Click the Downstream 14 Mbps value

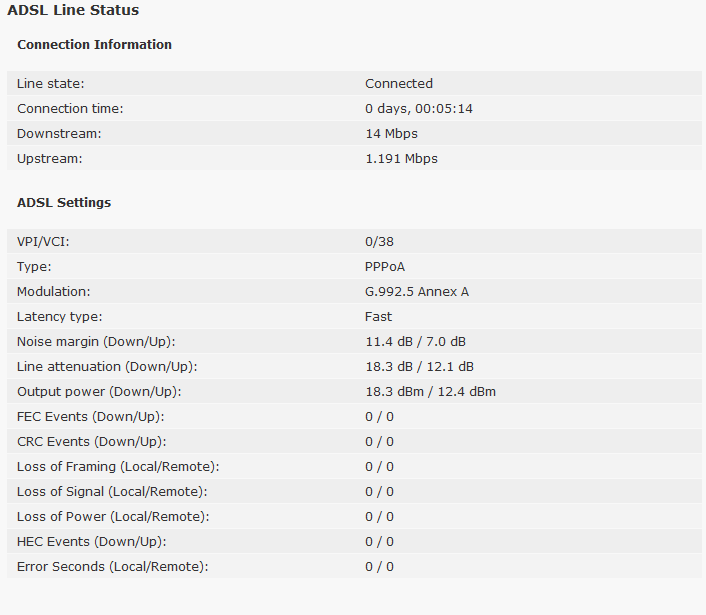[391, 134]
